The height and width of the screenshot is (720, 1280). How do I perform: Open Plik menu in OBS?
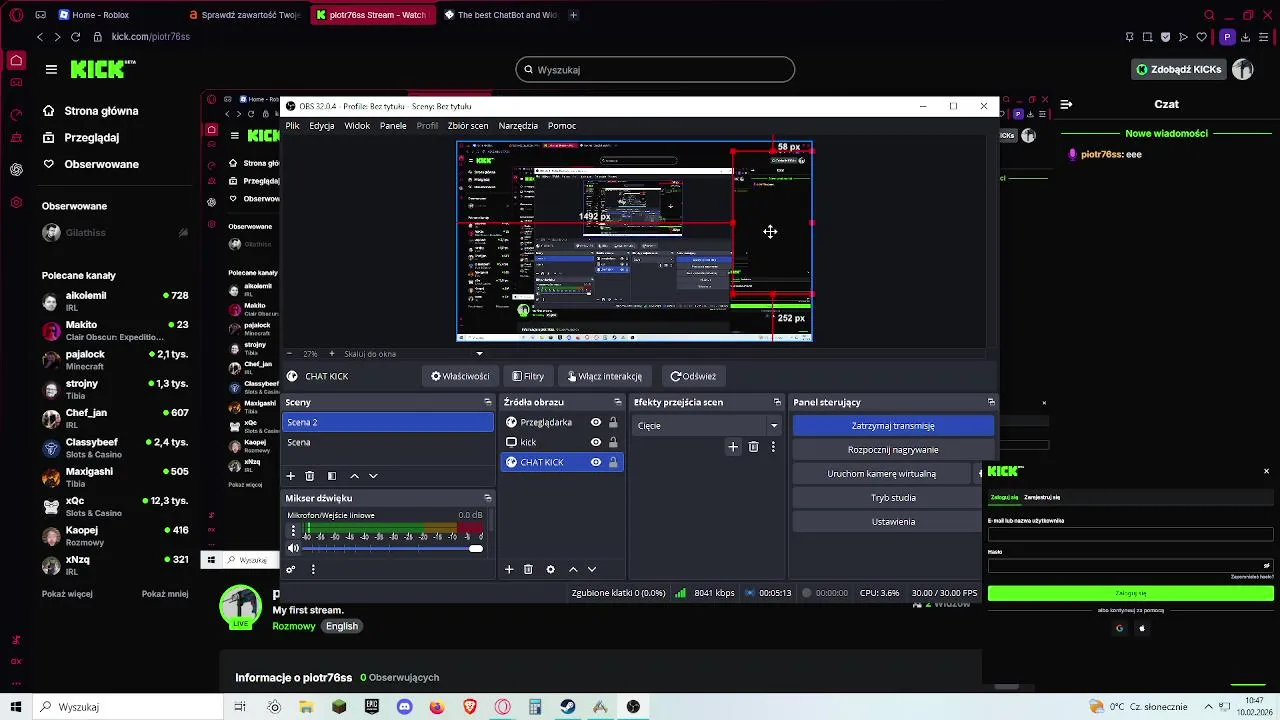292,126
